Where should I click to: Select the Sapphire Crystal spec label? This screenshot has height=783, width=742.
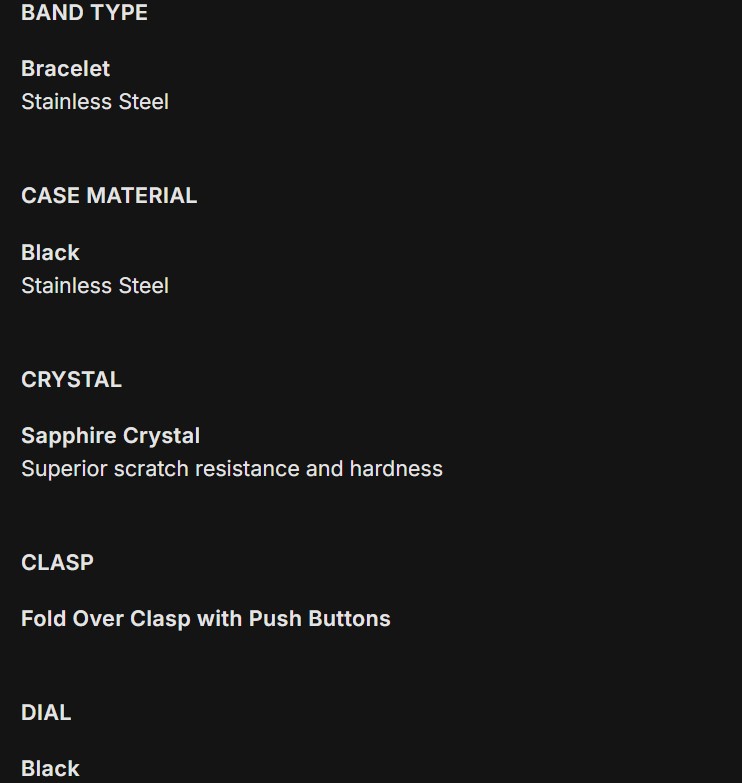110,436
